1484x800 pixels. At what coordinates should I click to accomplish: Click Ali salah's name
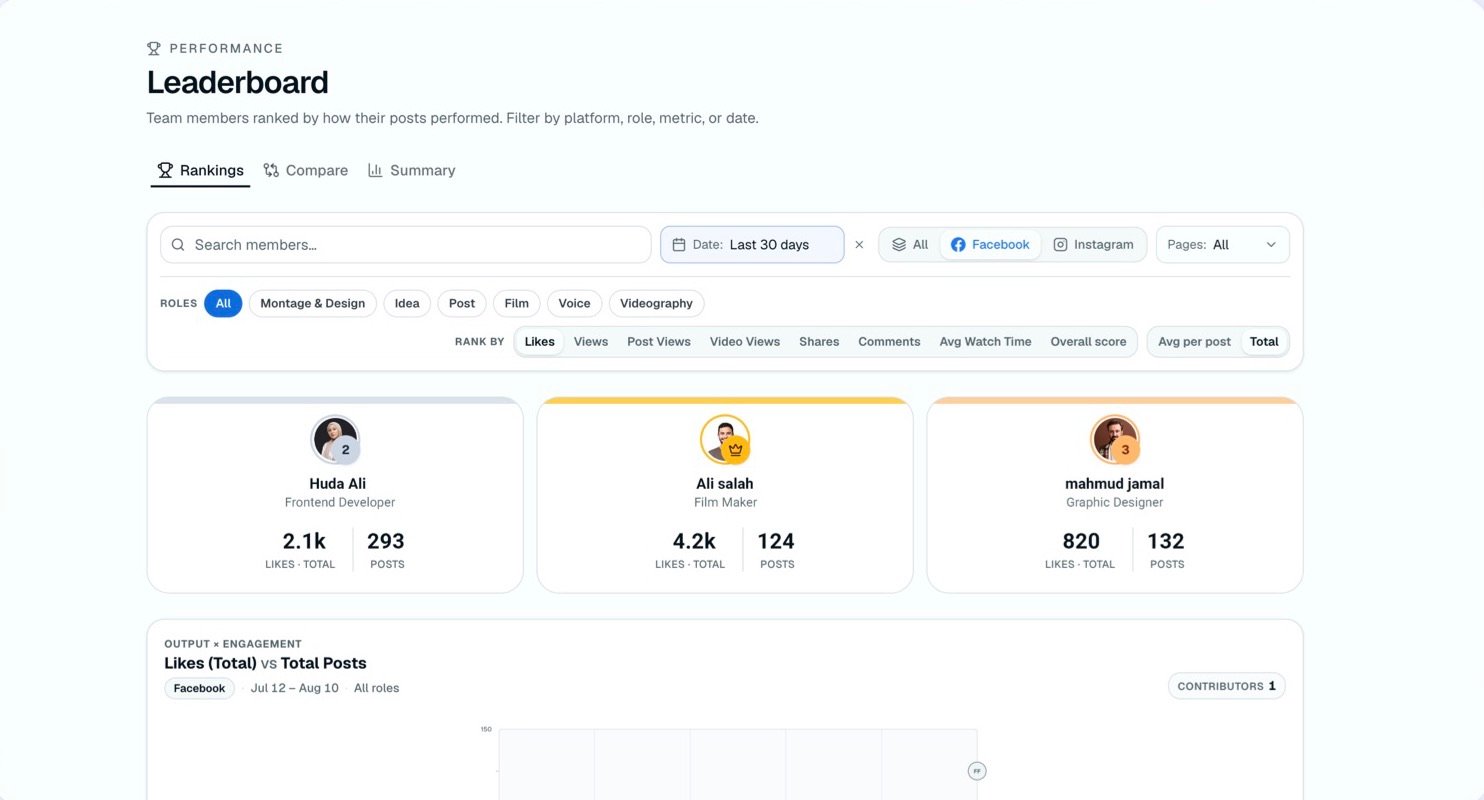click(725, 484)
